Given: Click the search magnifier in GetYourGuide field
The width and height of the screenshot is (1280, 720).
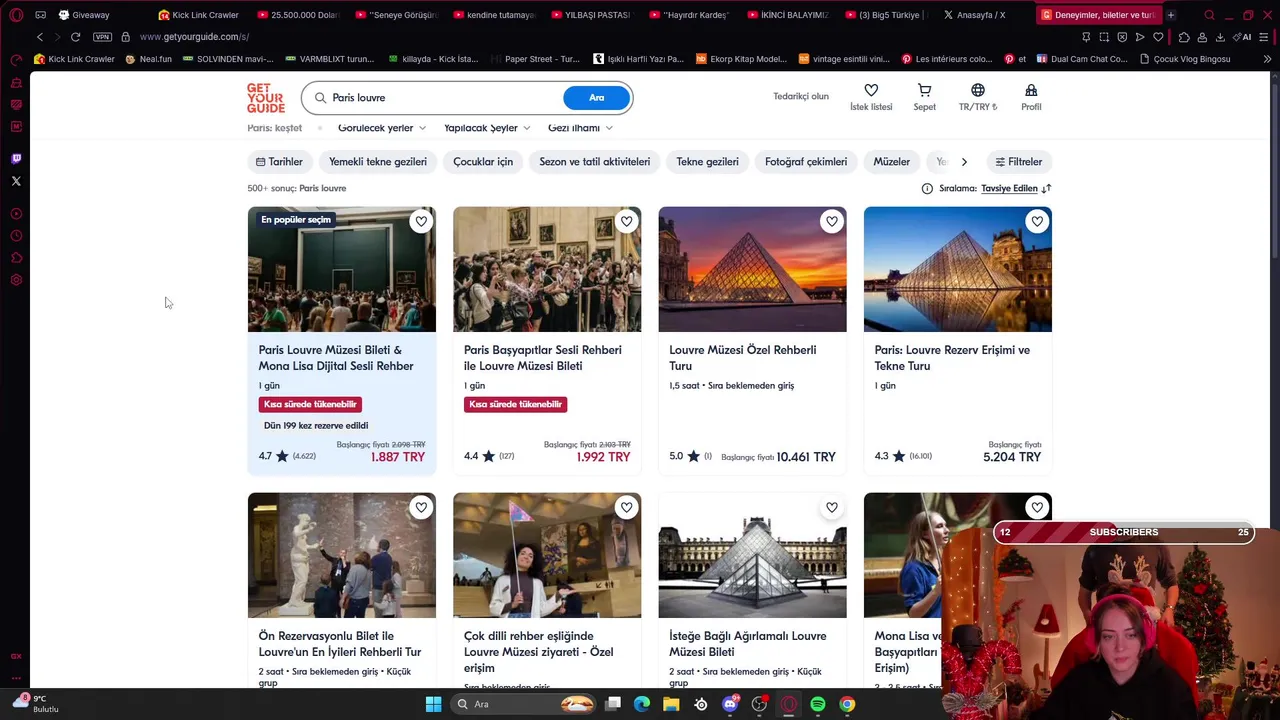Looking at the screenshot, I should (x=320, y=98).
